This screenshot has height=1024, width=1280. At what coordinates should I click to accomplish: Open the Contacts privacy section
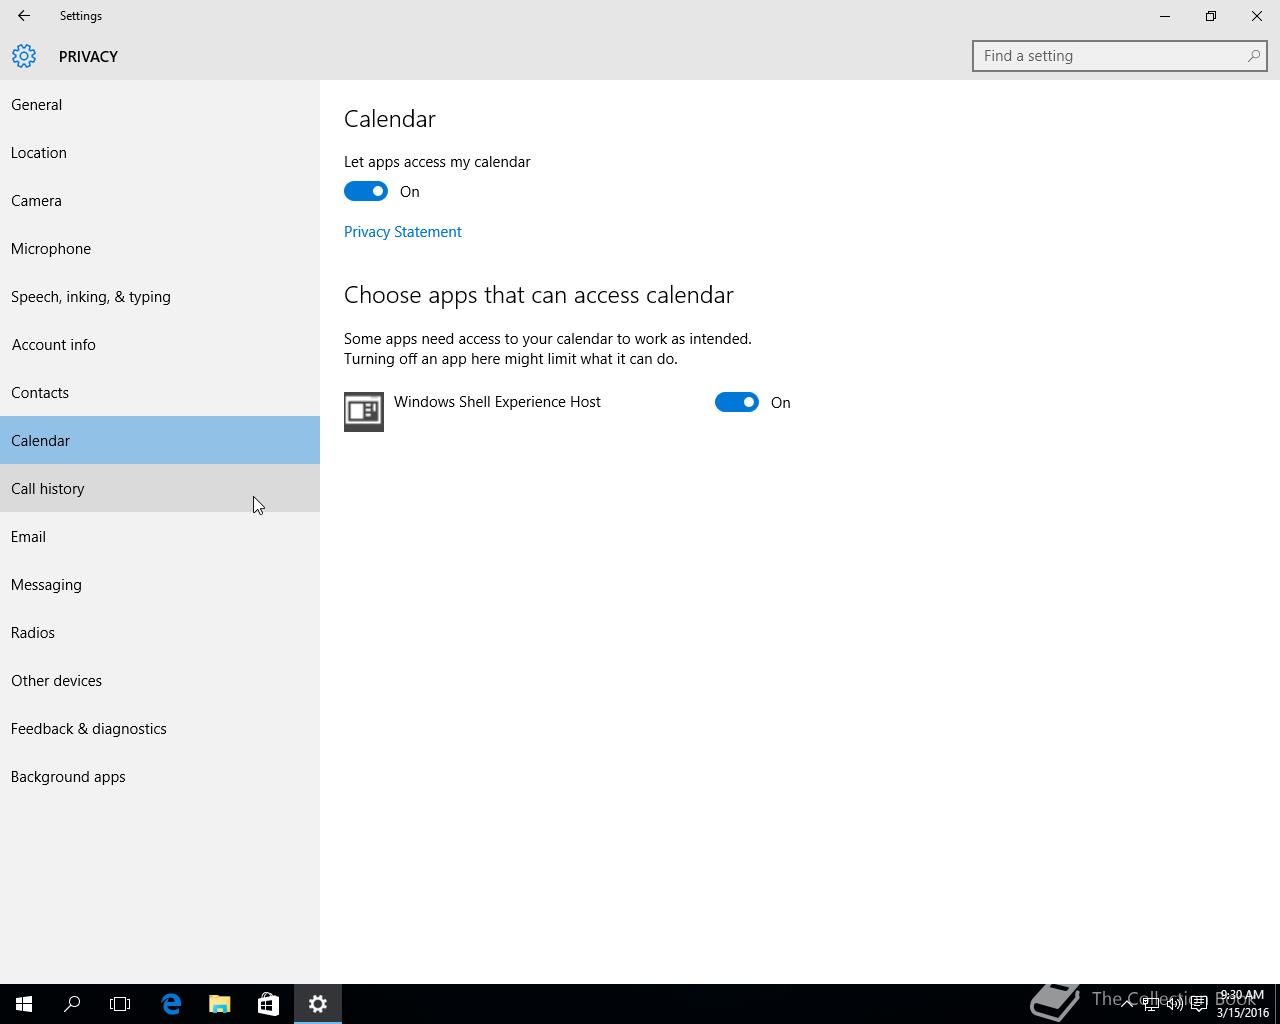(x=160, y=392)
